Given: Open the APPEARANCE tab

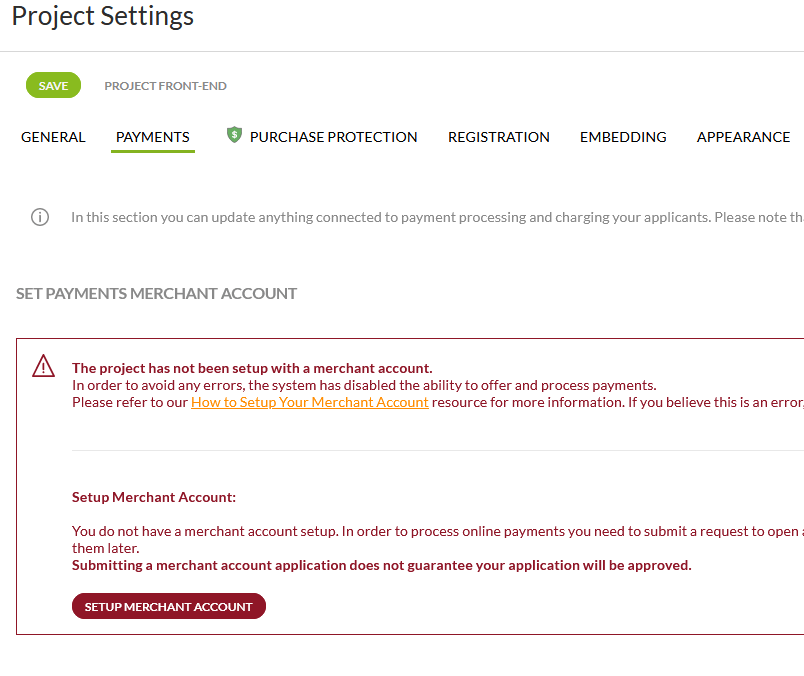Looking at the screenshot, I should 743,137.
